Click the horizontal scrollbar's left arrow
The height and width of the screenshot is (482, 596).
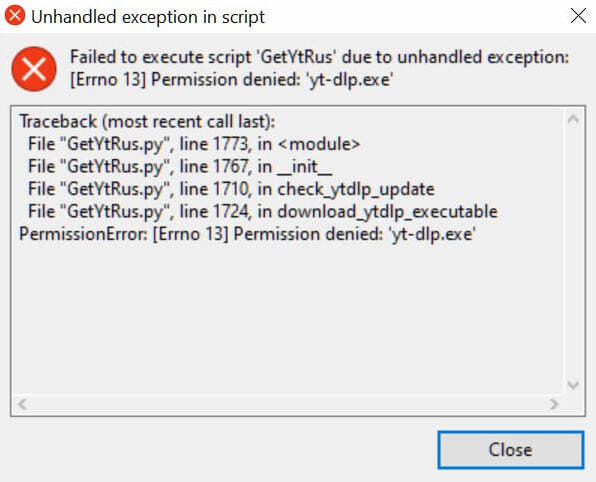(22, 404)
